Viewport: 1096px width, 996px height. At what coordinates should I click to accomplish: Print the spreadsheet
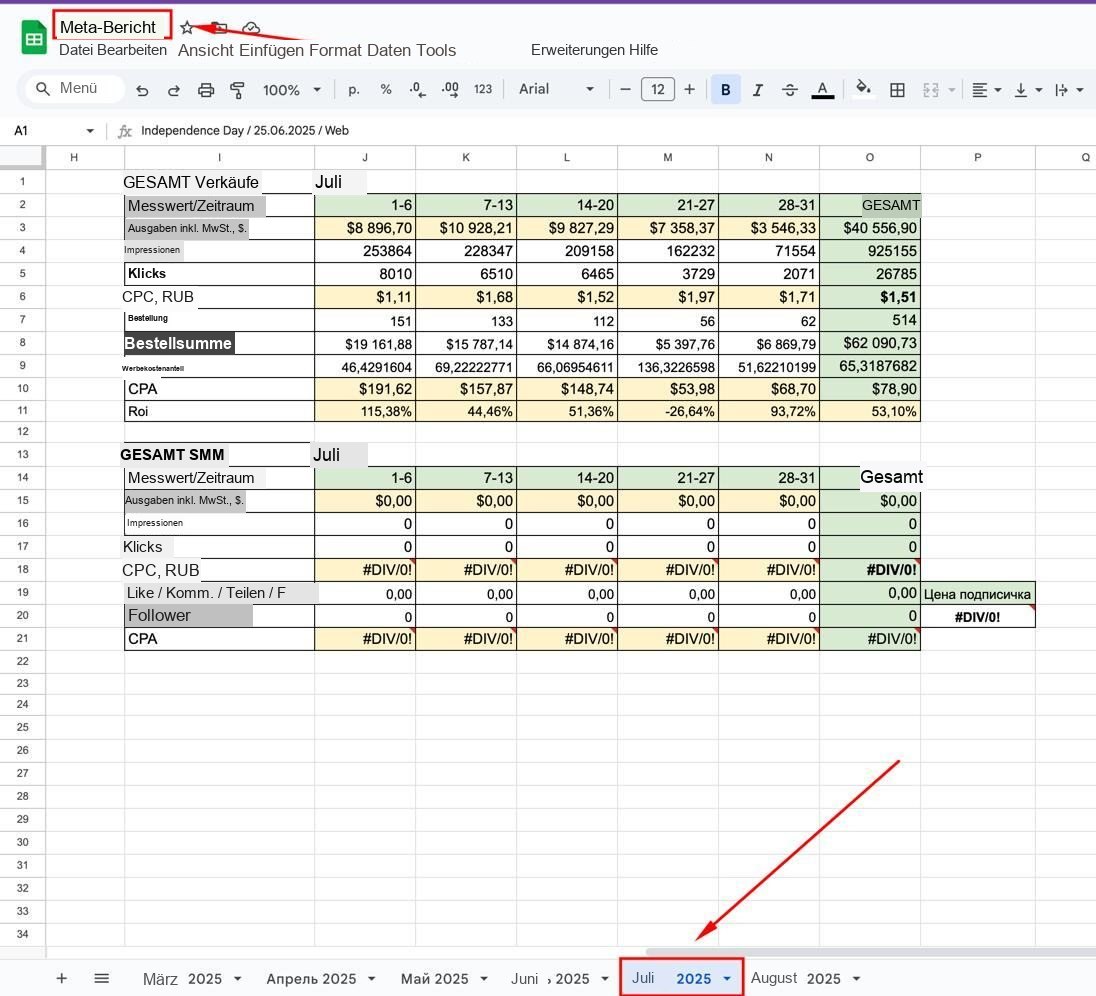(206, 90)
